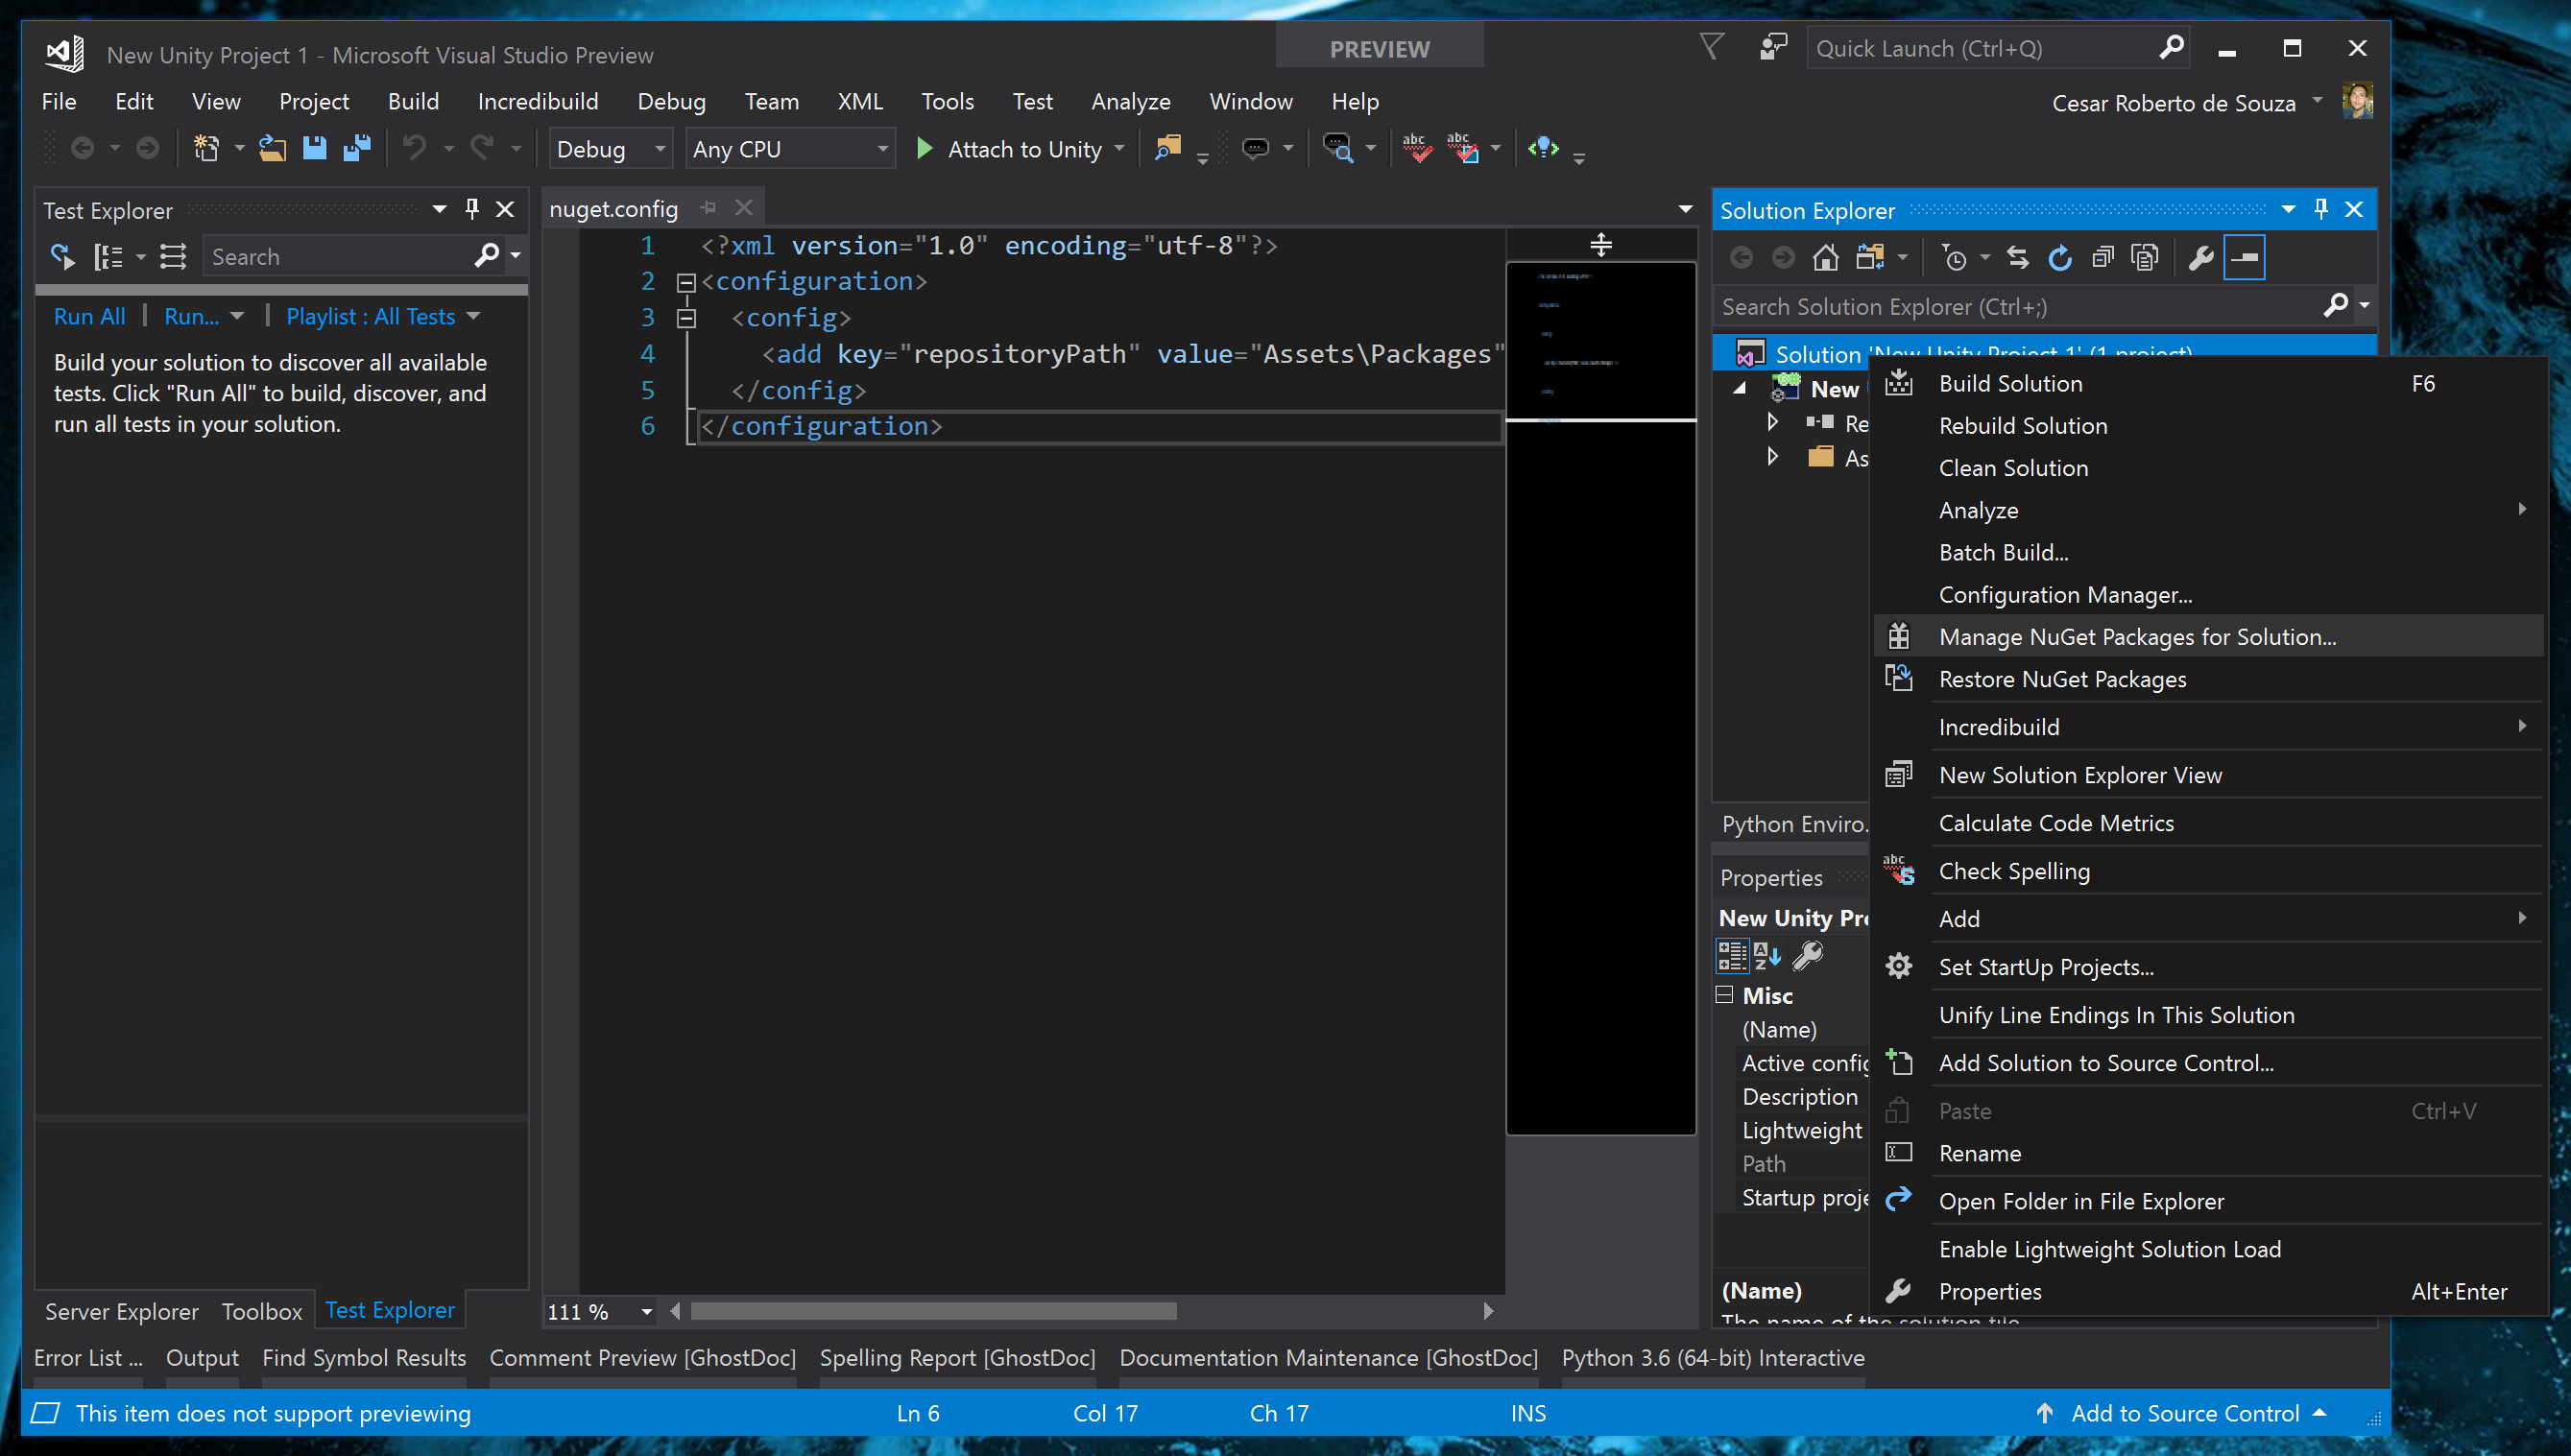Click the comment speech bubble toolbar icon
This screenshot has width=2571, height=1456.
[x=1255, y=149]
